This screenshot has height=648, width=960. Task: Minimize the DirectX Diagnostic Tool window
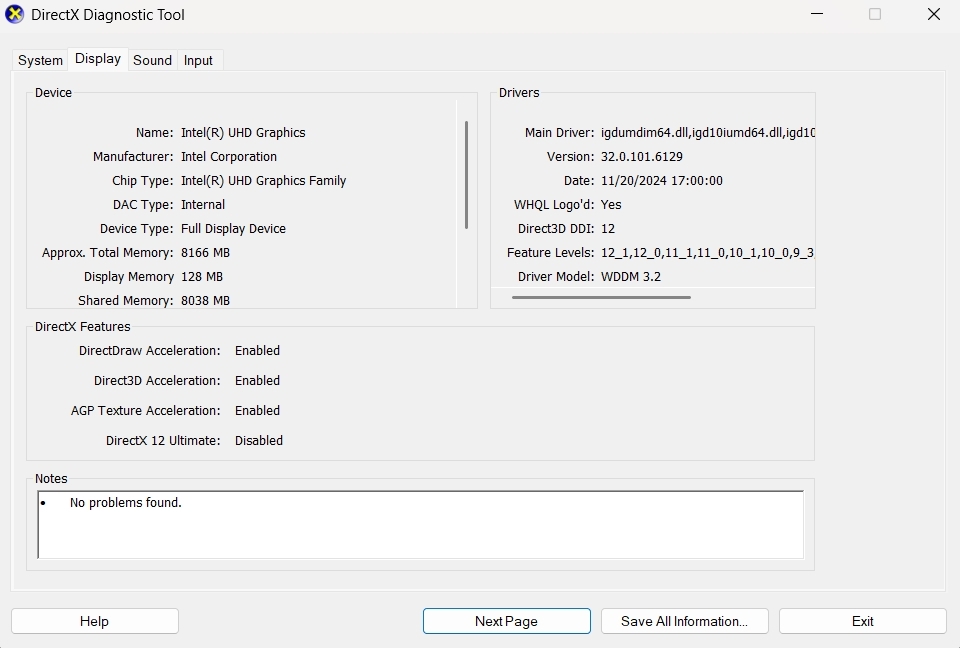pos(815,14)
